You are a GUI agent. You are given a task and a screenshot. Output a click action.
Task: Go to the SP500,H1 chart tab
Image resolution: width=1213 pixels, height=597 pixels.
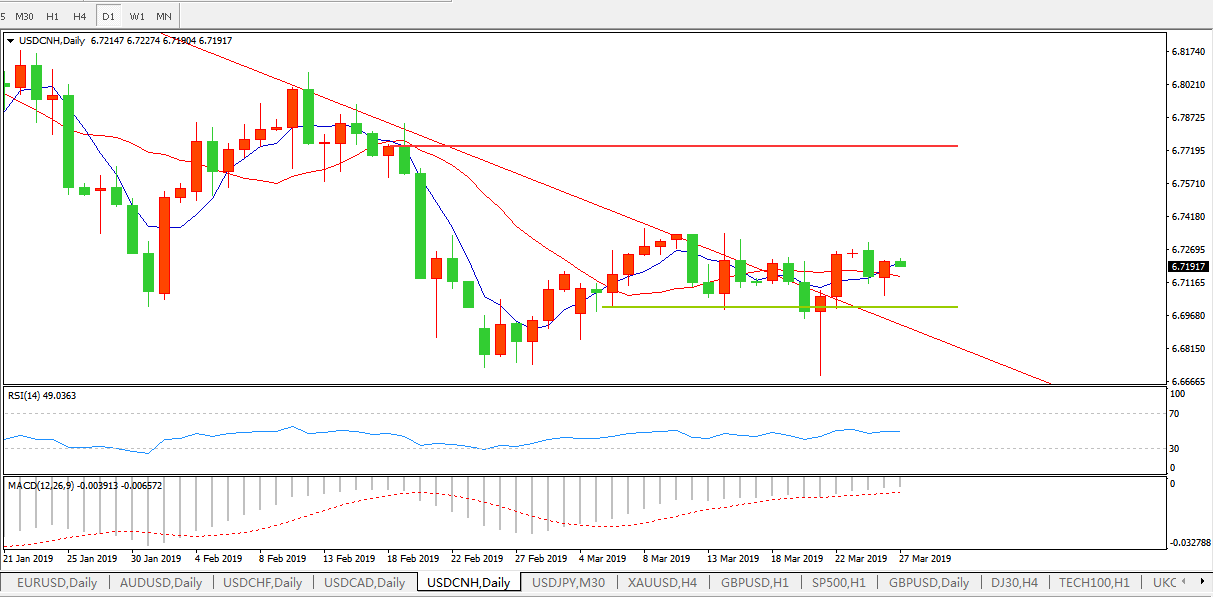click(838, 582)
